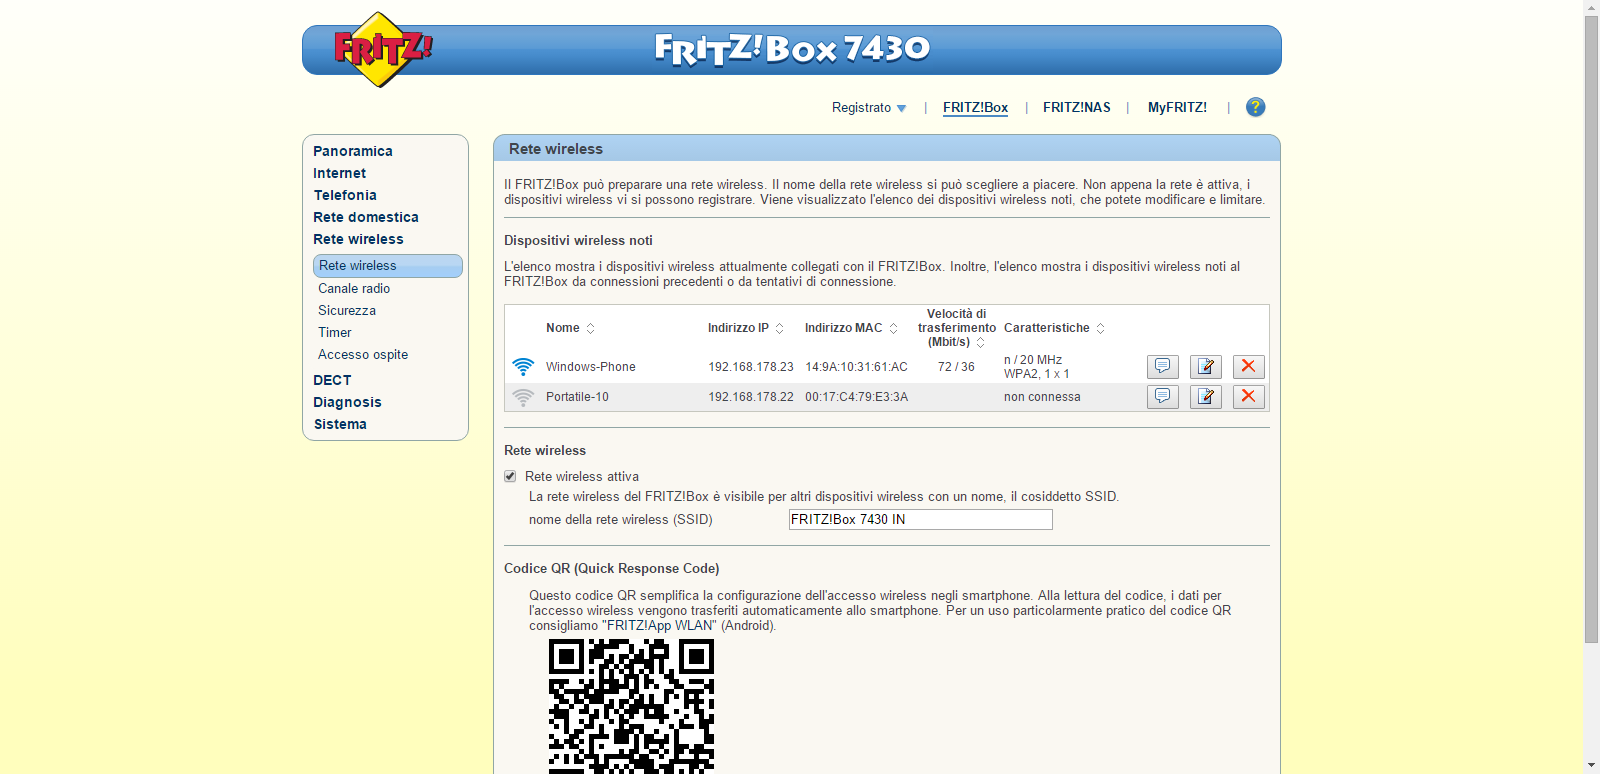Click the SSID name input field
This screenshot has width=1600, height=774.
(x=921, y=520)
